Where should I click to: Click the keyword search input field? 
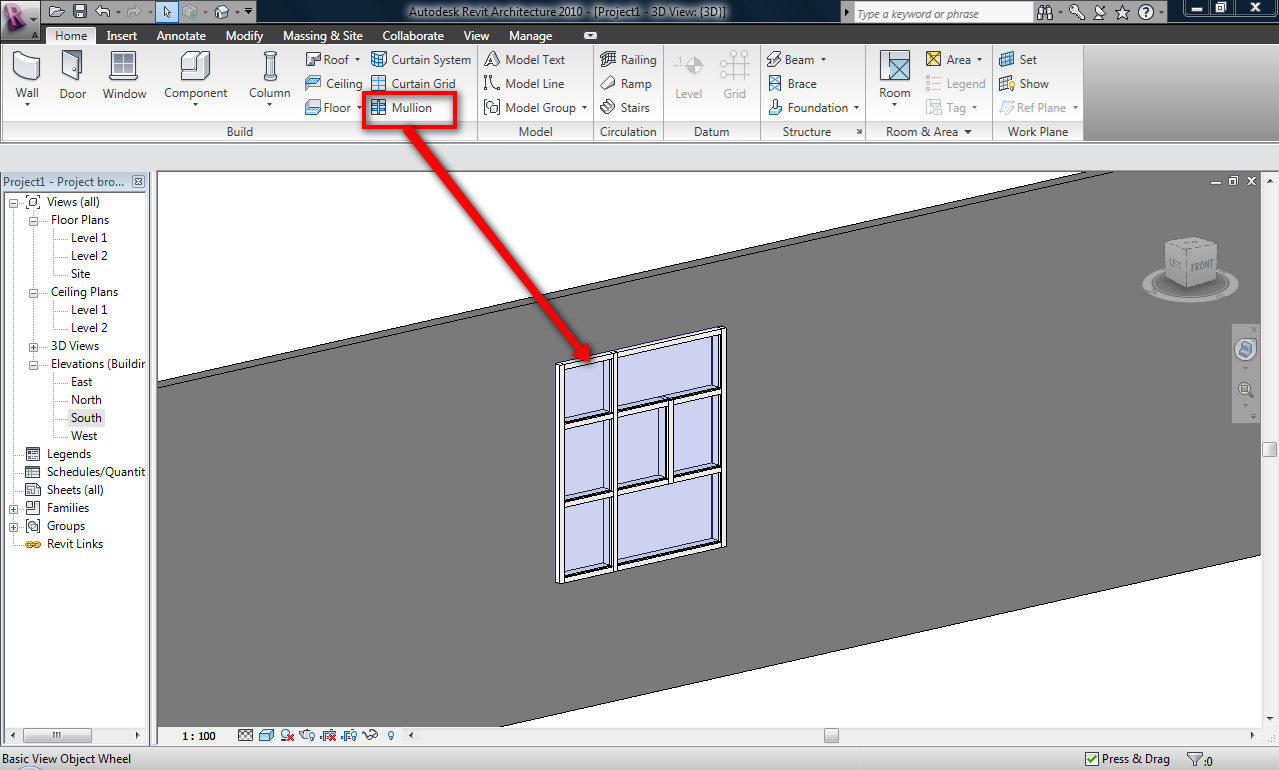click(x=943, y=13)
